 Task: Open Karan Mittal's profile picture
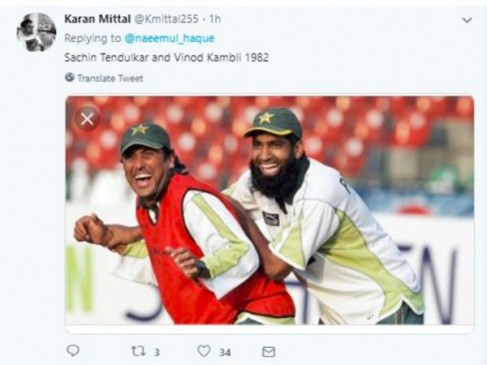pyautogui.click(x=36, y=32)
